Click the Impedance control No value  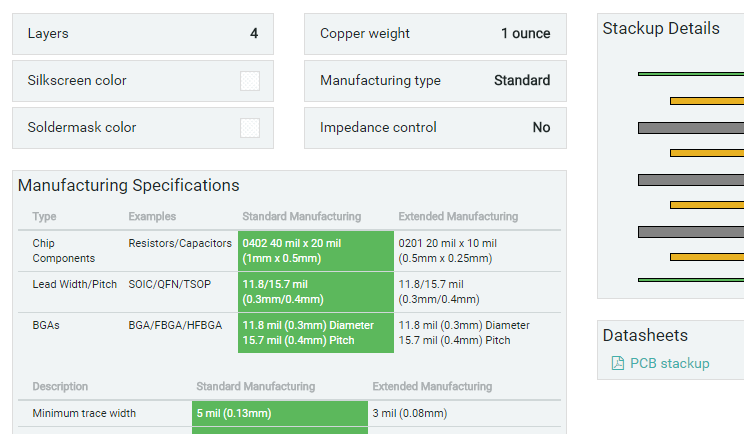pos(541,128)
